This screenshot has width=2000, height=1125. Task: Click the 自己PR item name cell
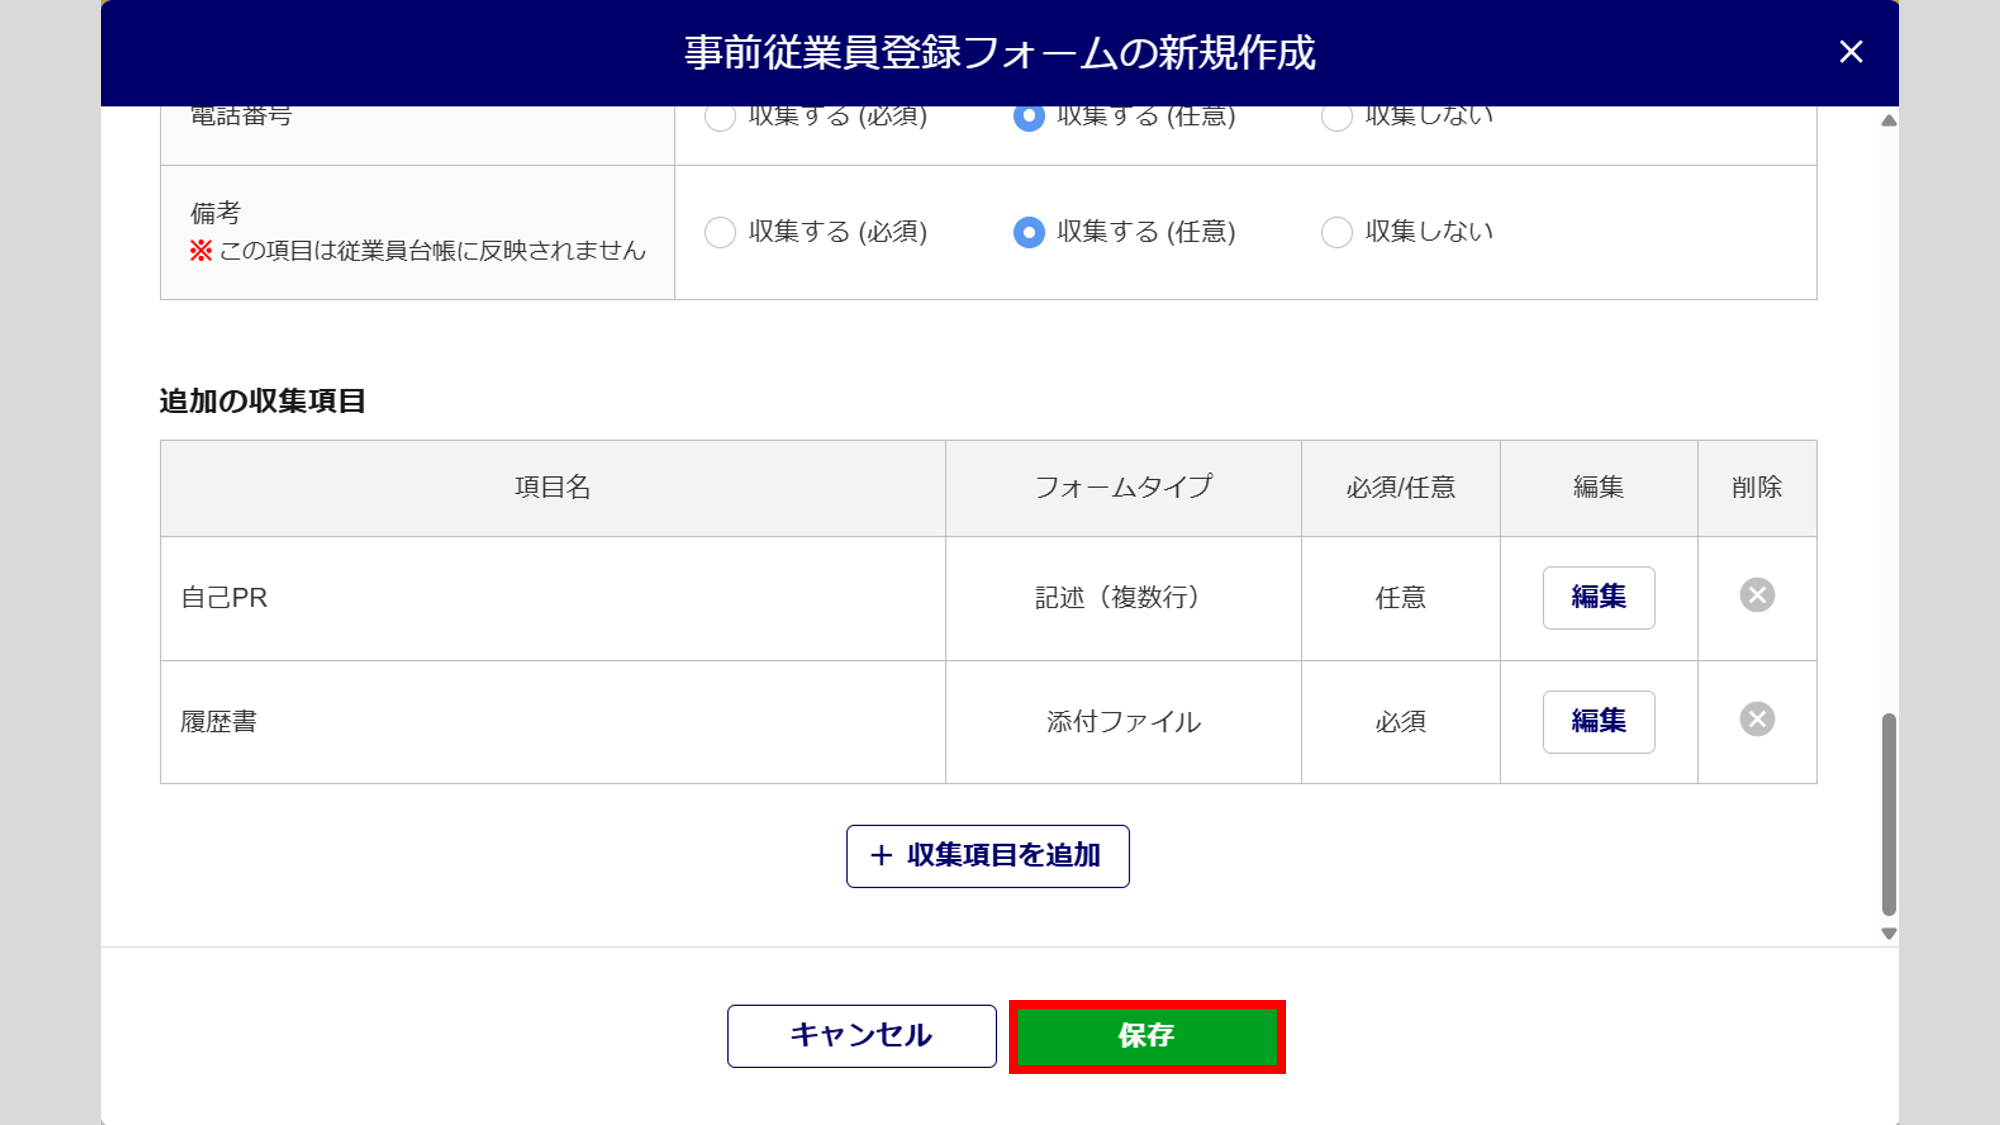pos(552,598)
